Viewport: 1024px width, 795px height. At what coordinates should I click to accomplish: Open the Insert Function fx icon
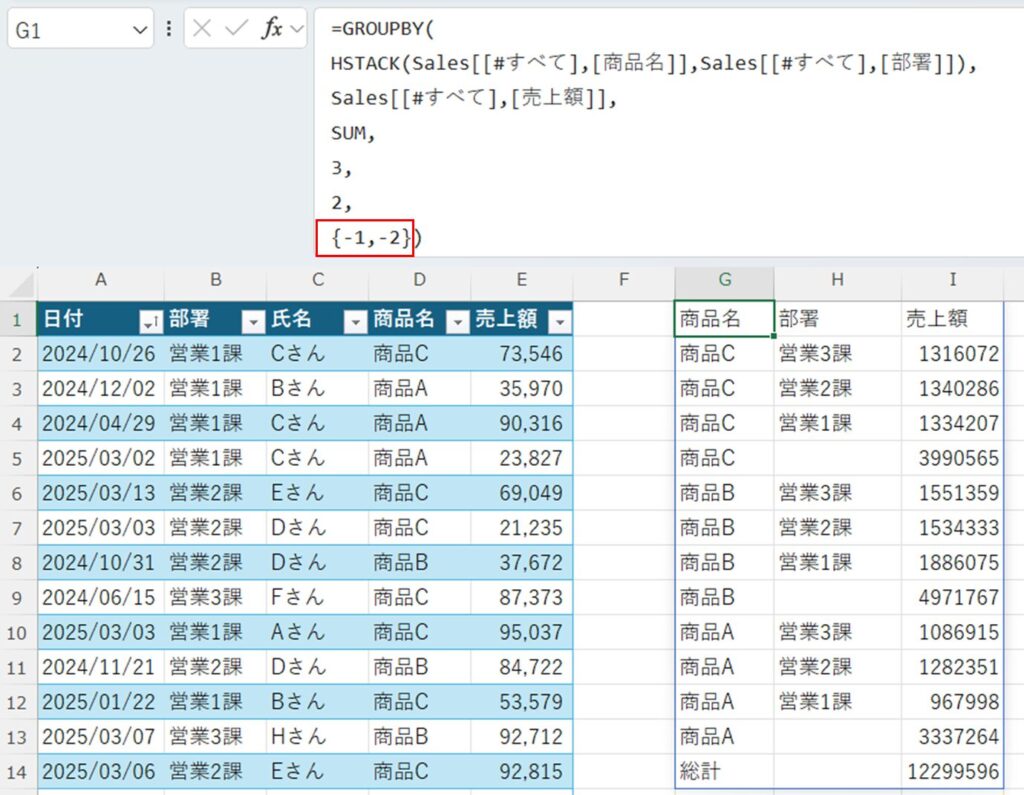[x=272, y=28]
